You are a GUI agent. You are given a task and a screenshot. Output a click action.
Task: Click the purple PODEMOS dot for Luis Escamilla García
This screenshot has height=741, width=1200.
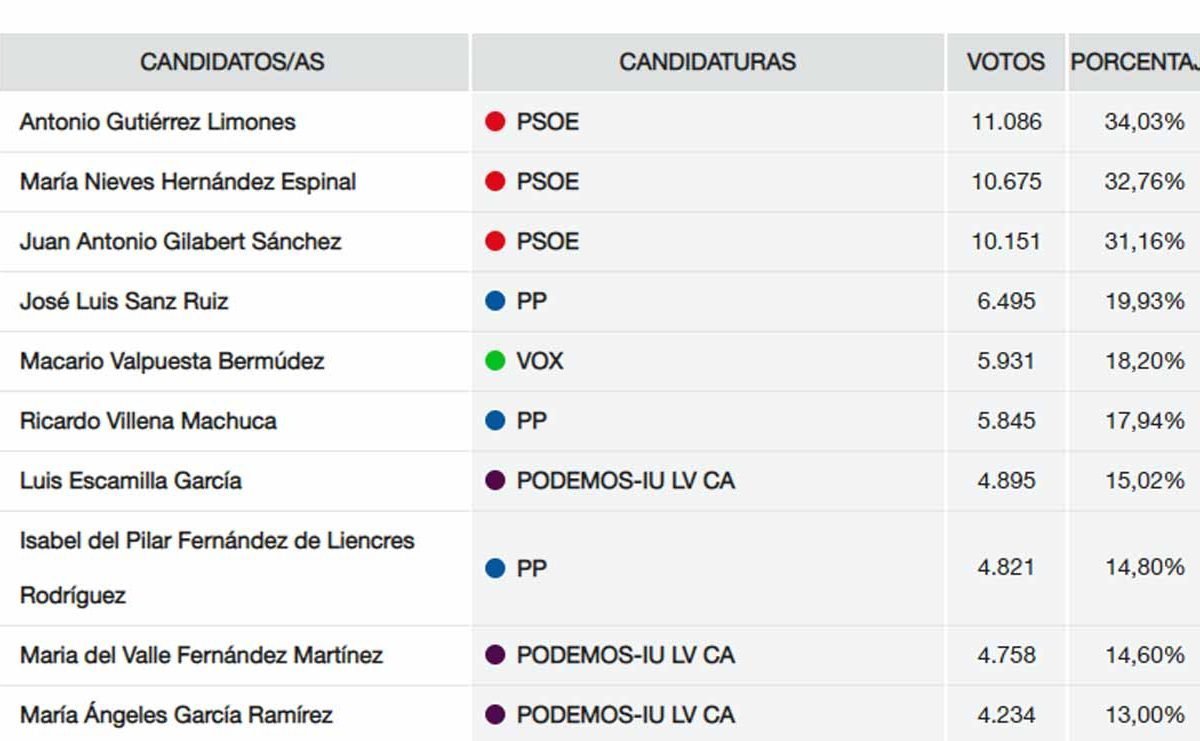[x=494, y=481]
